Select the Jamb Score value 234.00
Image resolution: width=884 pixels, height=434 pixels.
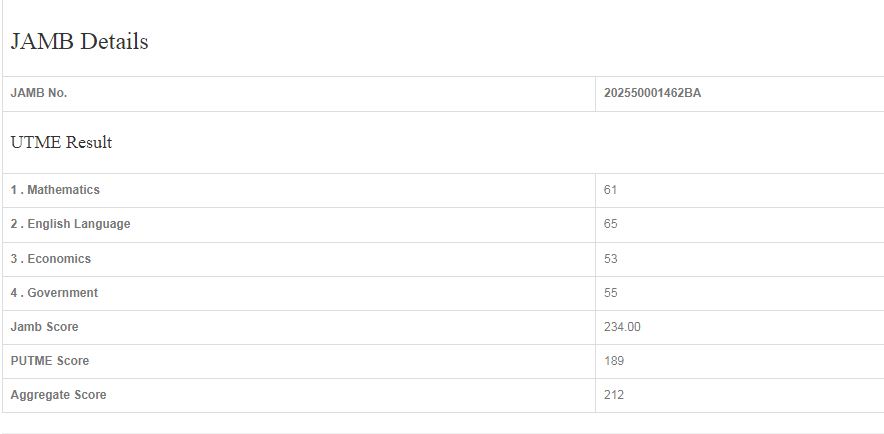pos(622,327)
